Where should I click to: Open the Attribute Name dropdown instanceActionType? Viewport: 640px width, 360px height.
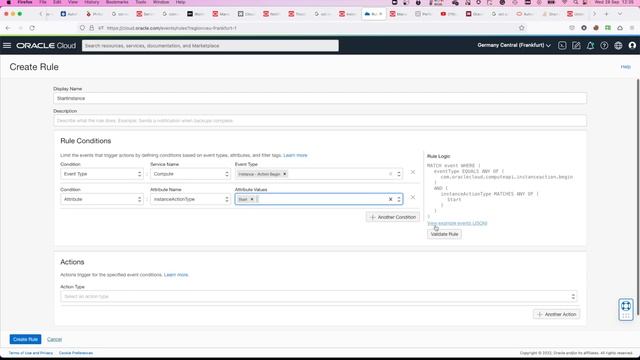190,199
